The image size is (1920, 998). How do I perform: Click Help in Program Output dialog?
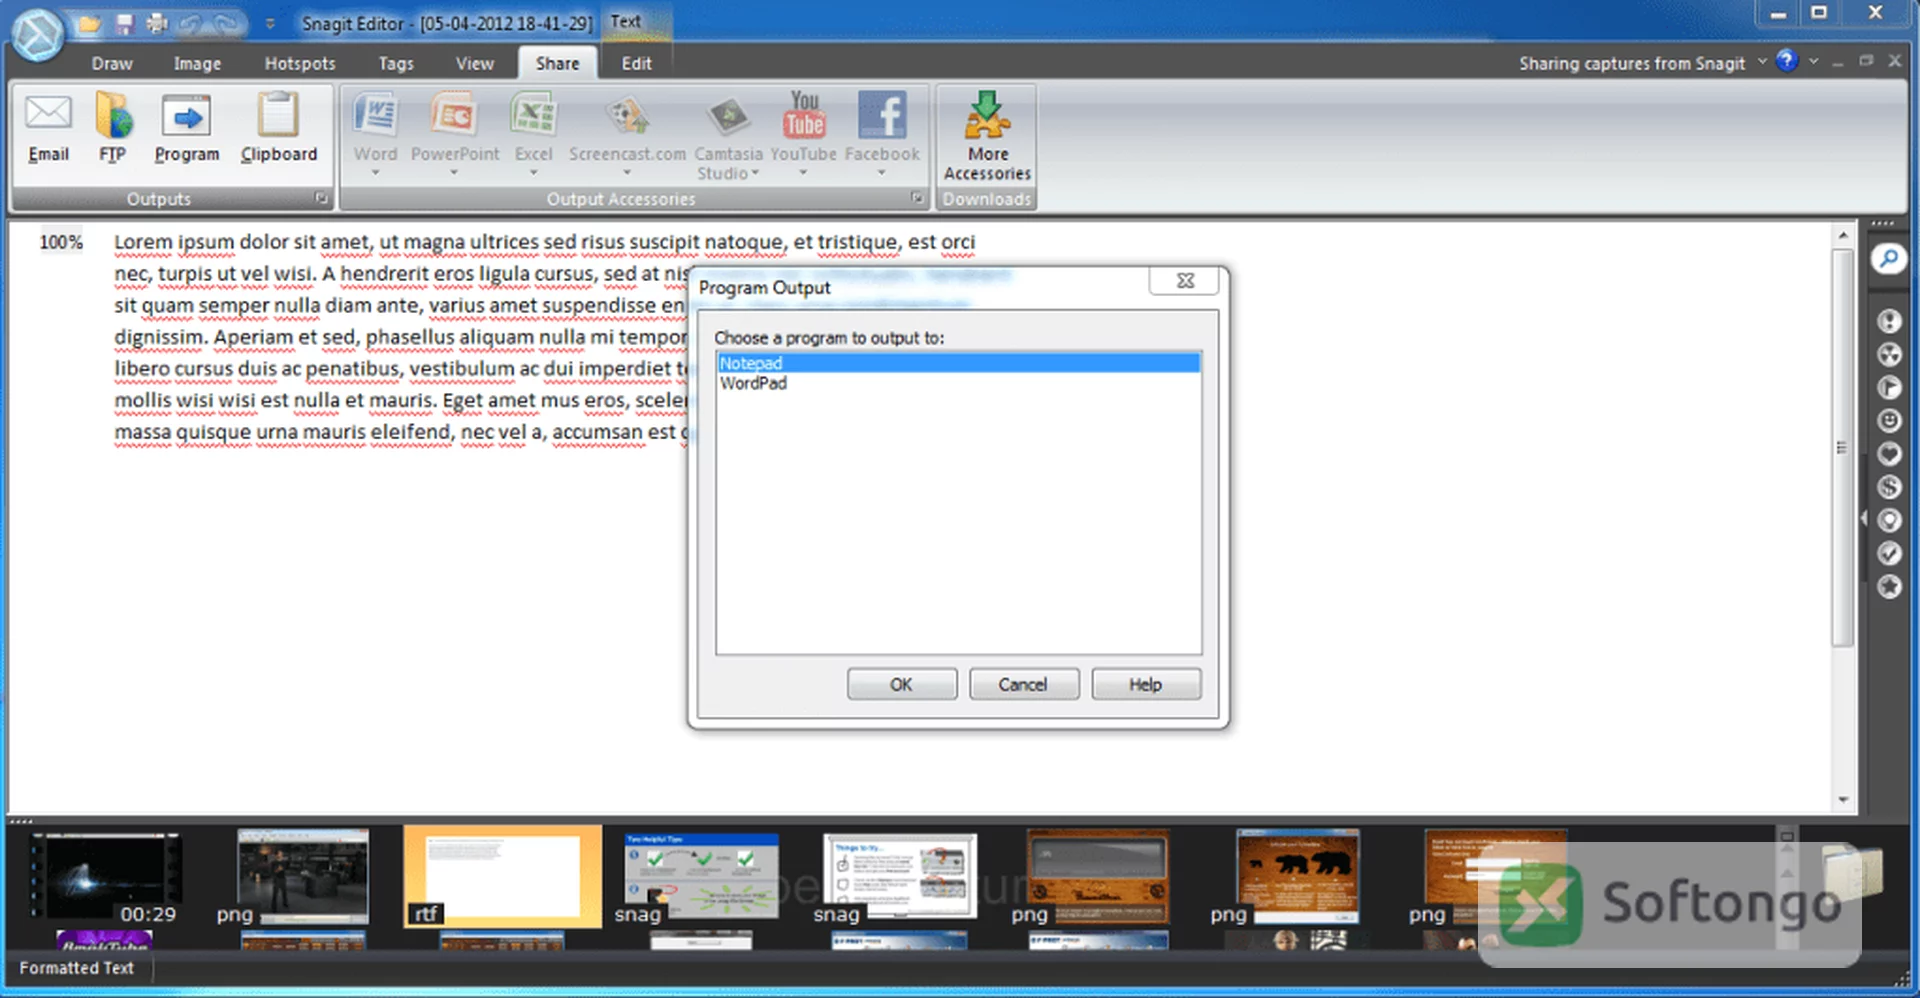point(1145,684)
